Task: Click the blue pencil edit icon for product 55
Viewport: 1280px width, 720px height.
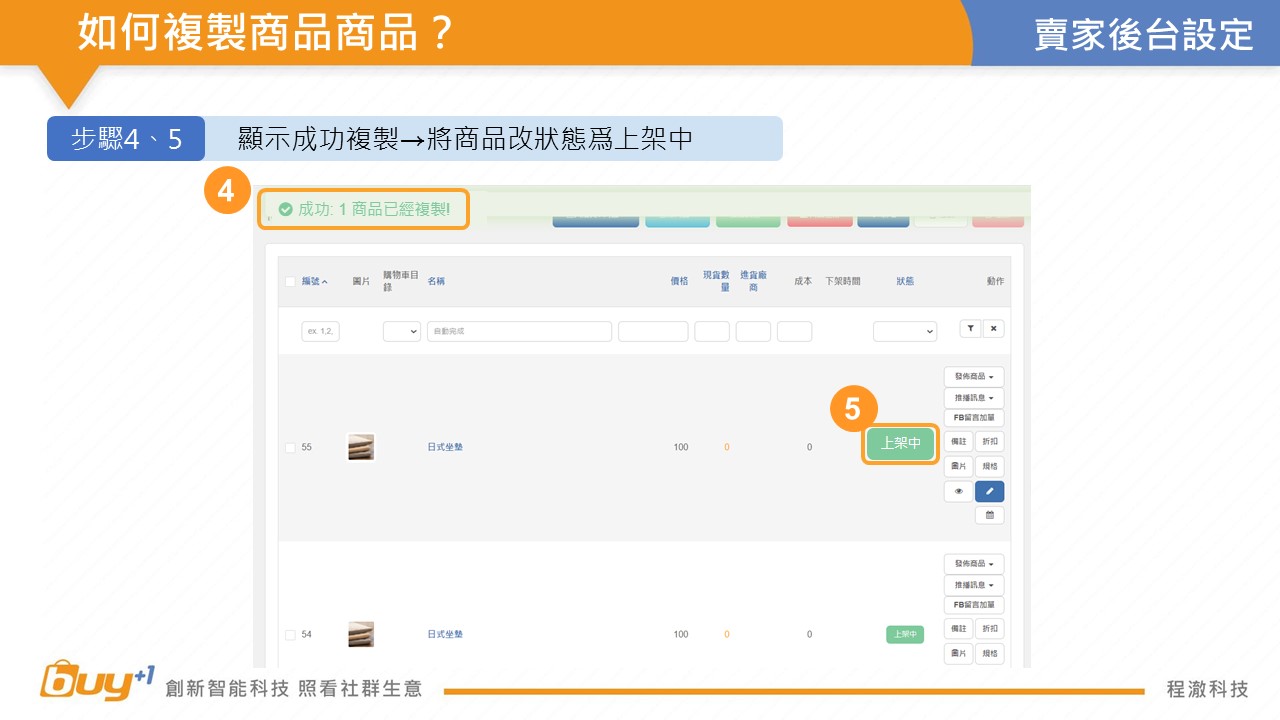Action: pyautogui.click(x=989, y=491)
